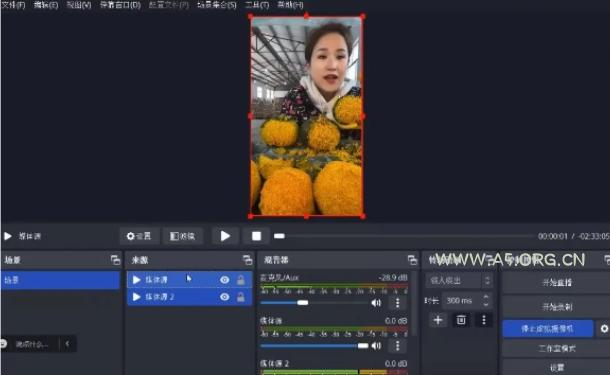Click the 媒体源 2 mixer channel label
Screen dimensions: 610x375
tap(275, 363)
